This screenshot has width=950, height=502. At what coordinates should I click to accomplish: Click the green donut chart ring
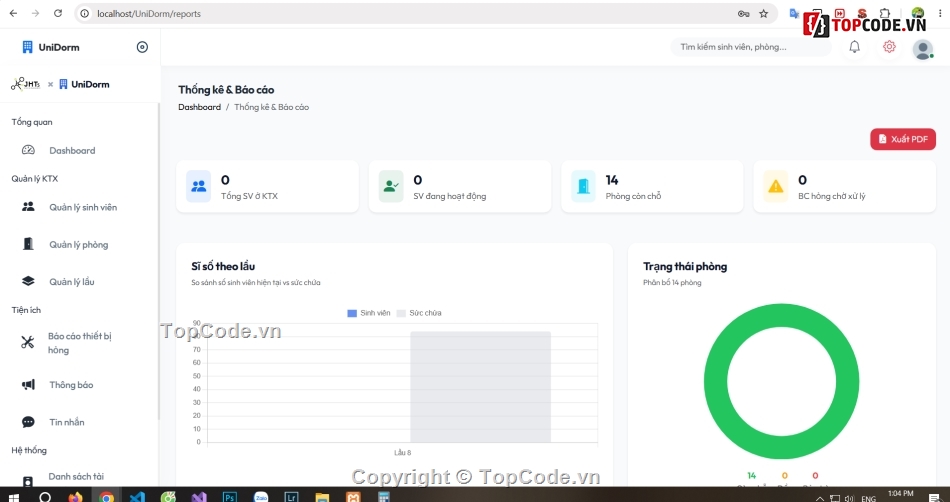(782, 316)
